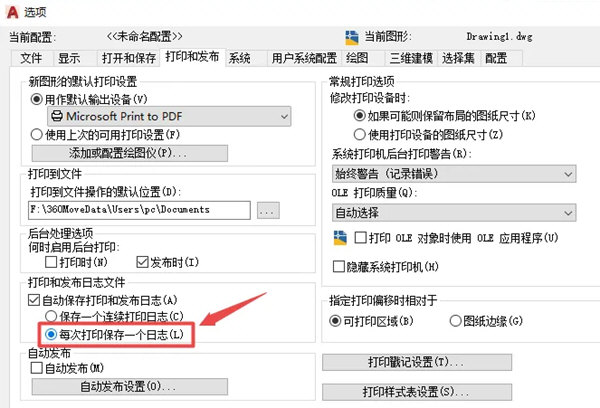Switch to the 文件 tab

tap(31, 58)
